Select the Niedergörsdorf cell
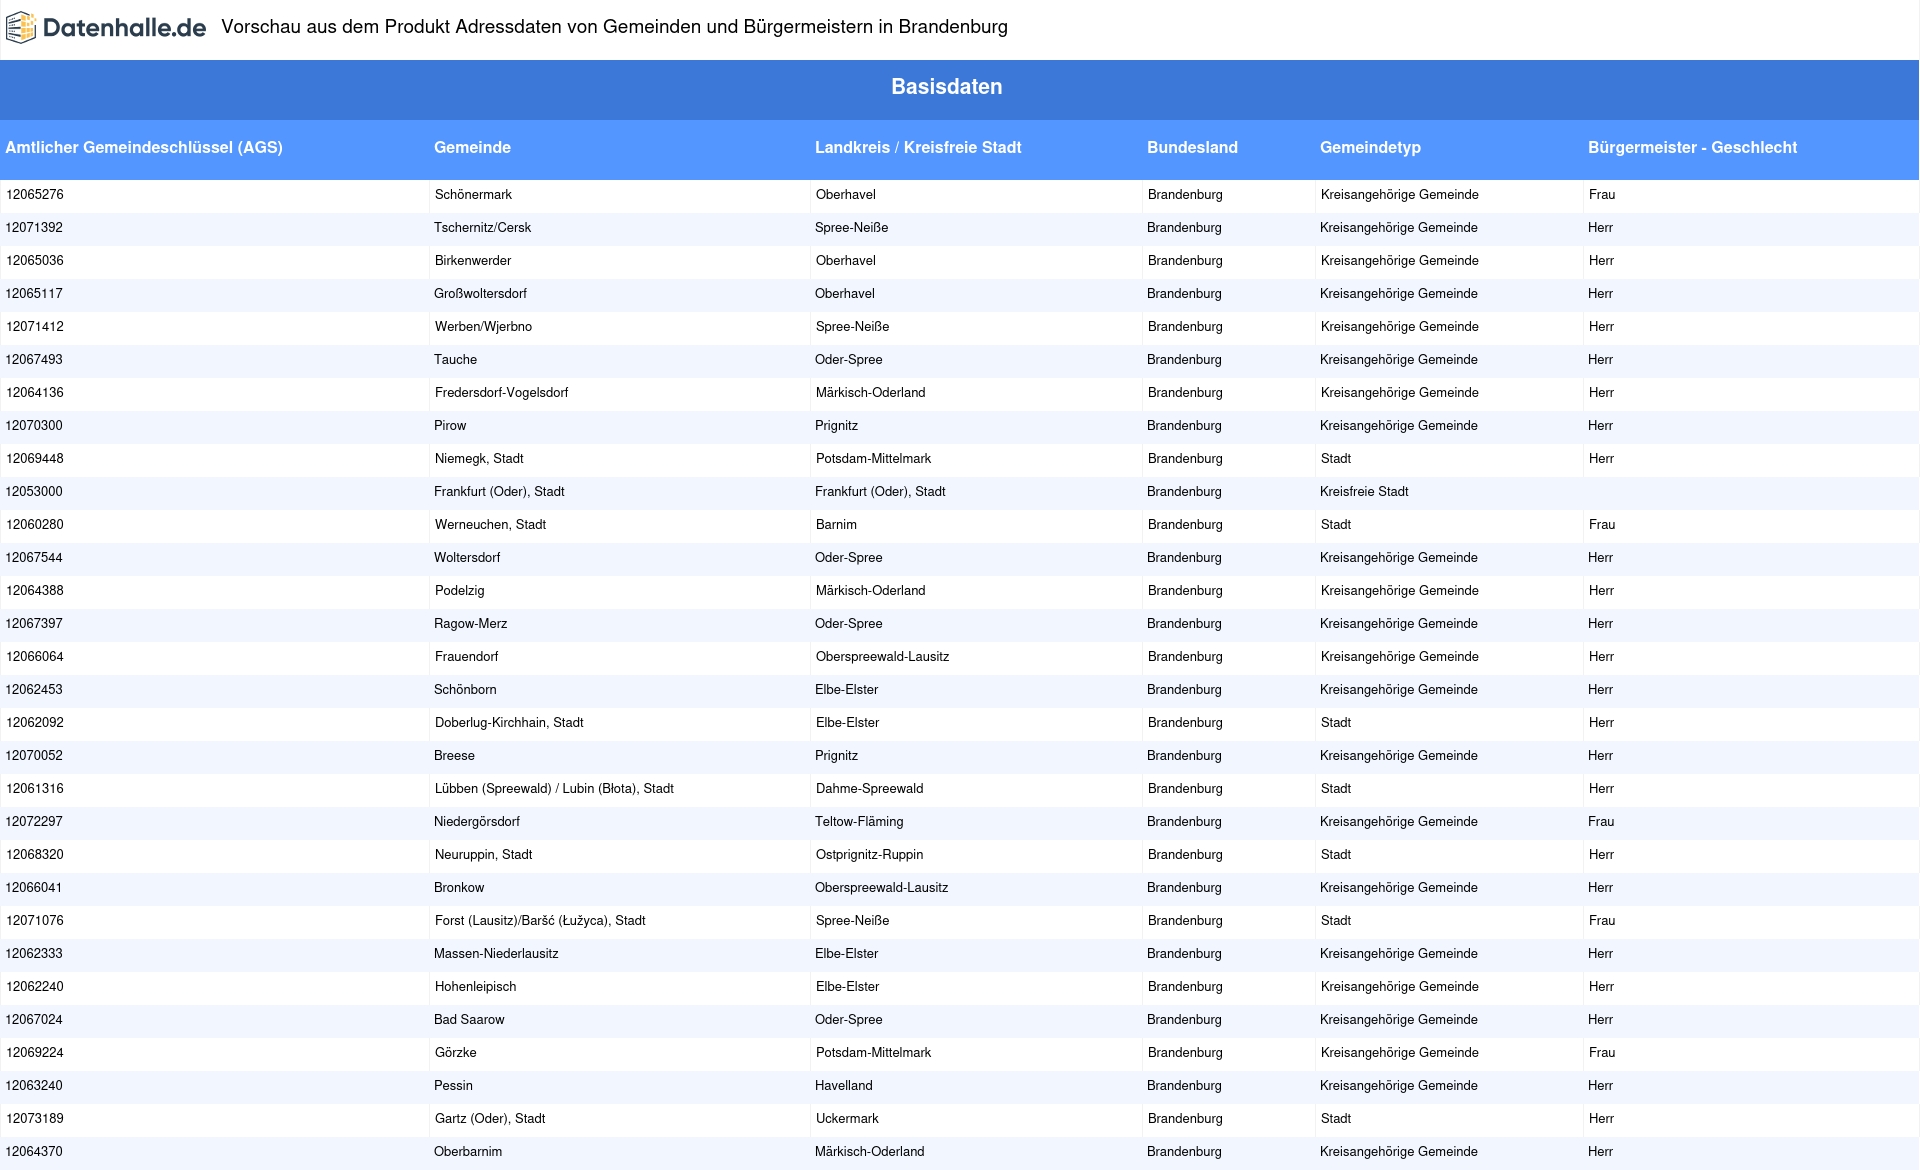This screenshot has width=1920, height=1170. pos(619,822)
